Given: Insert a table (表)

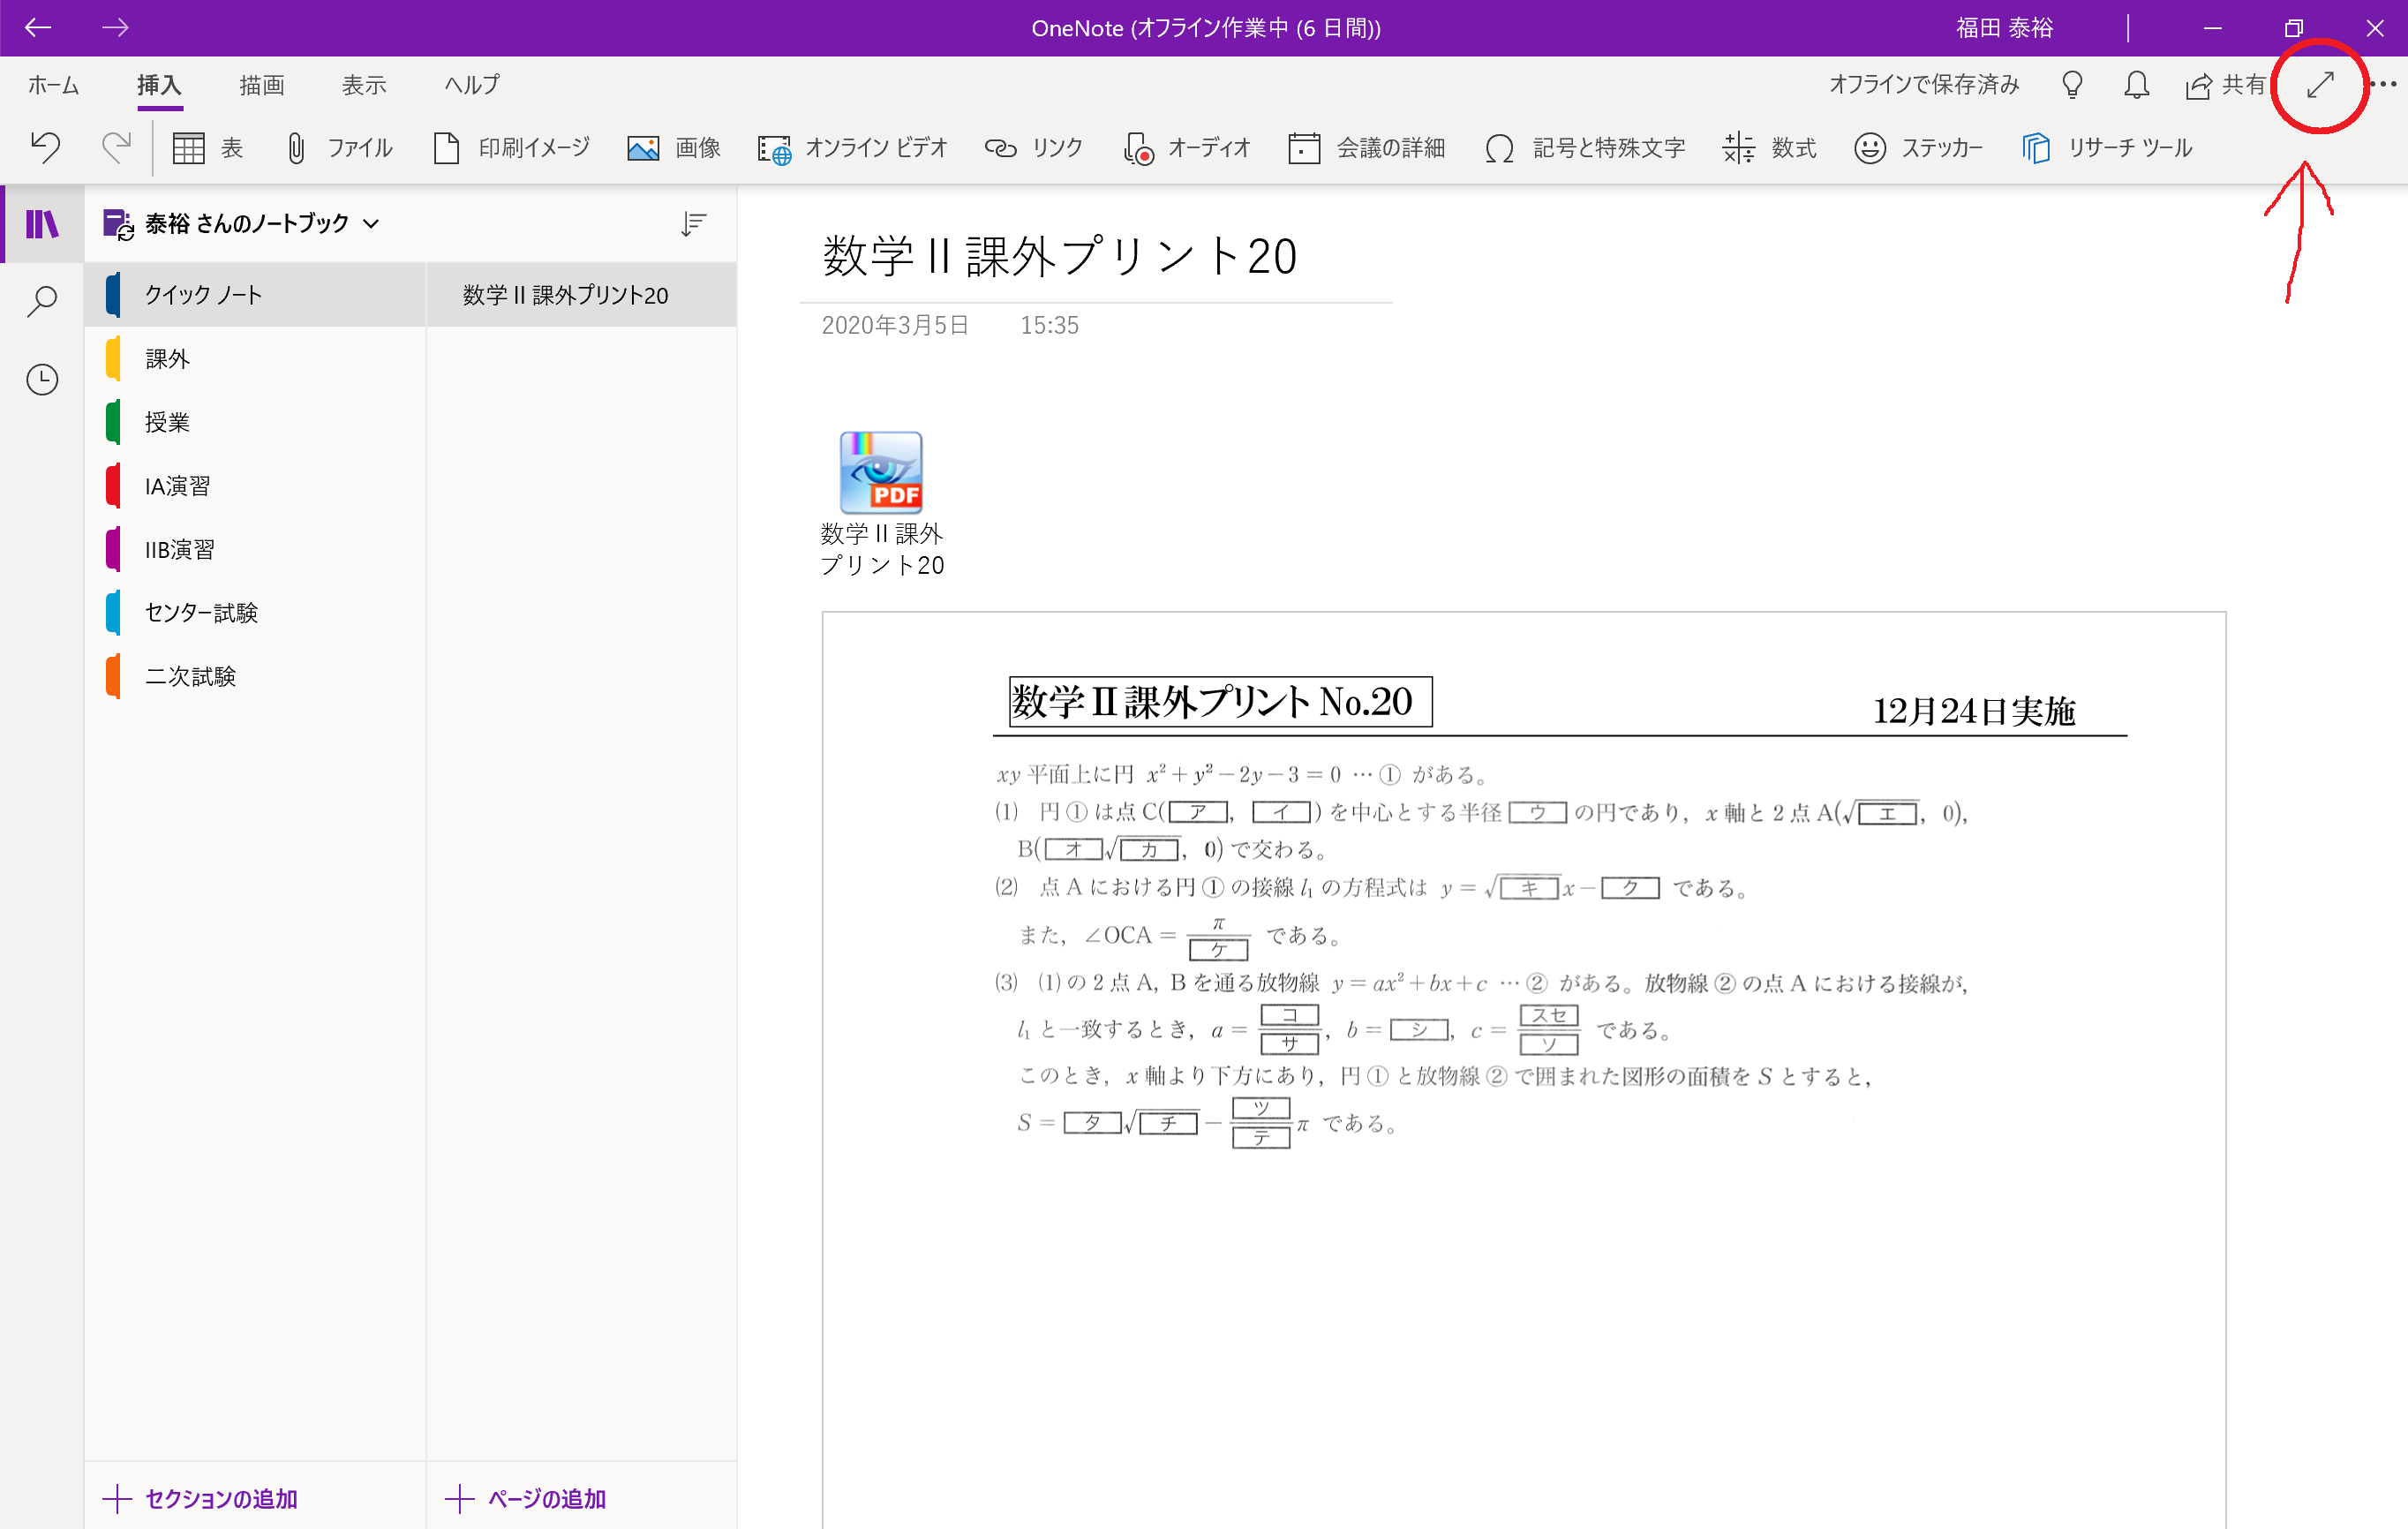Looking at the screenshot, I should coord(207,148).
